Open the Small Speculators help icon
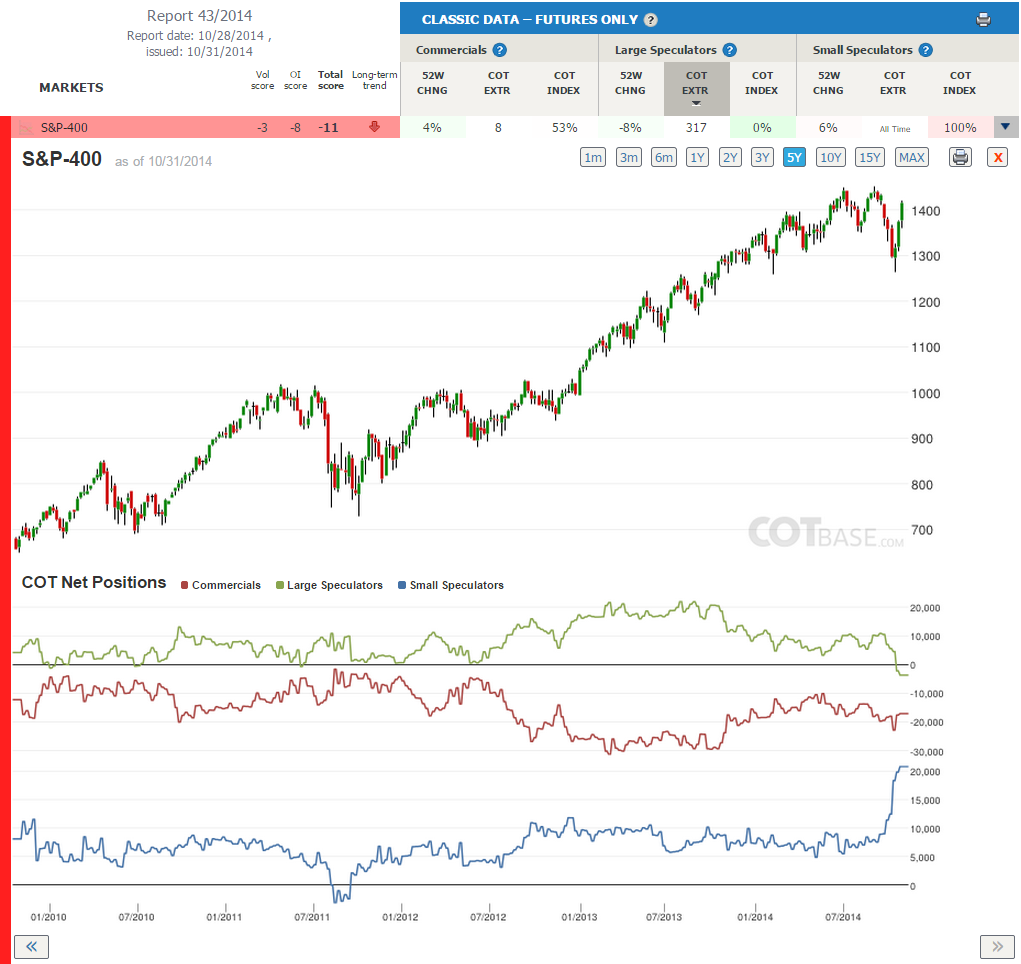Viewport: 1021px width, 964px height. pyautogui.click(x=926, y=50)
